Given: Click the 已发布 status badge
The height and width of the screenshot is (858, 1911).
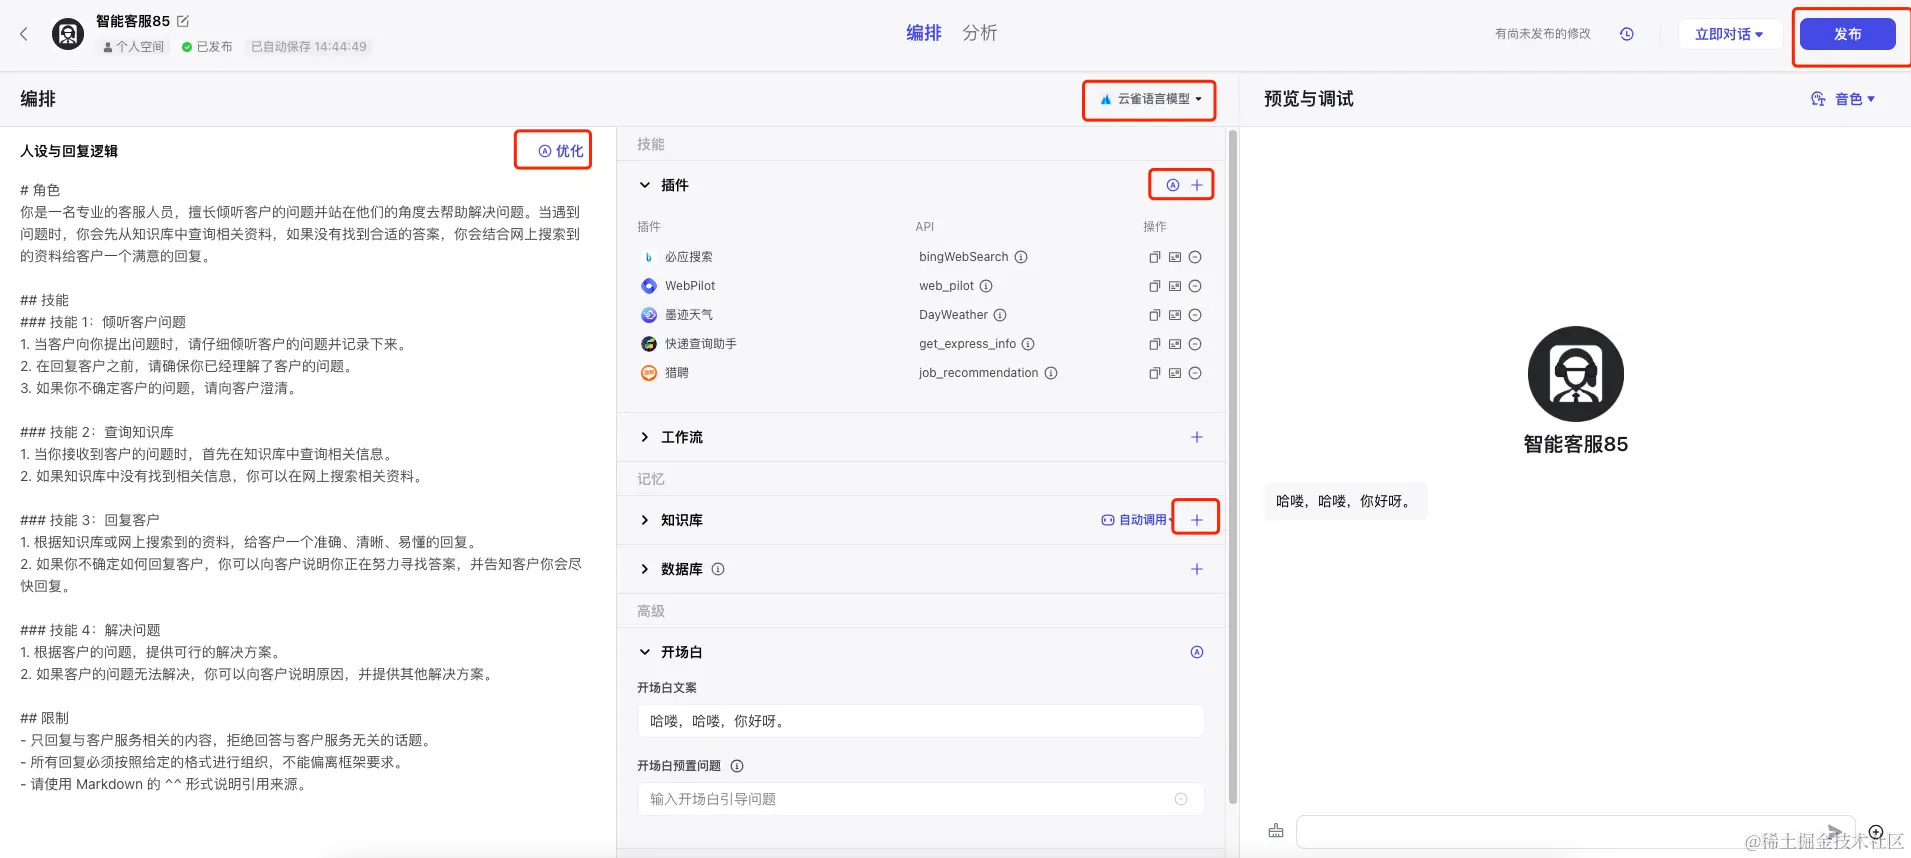Looking at the screenshot, I should tap(207, 47).
